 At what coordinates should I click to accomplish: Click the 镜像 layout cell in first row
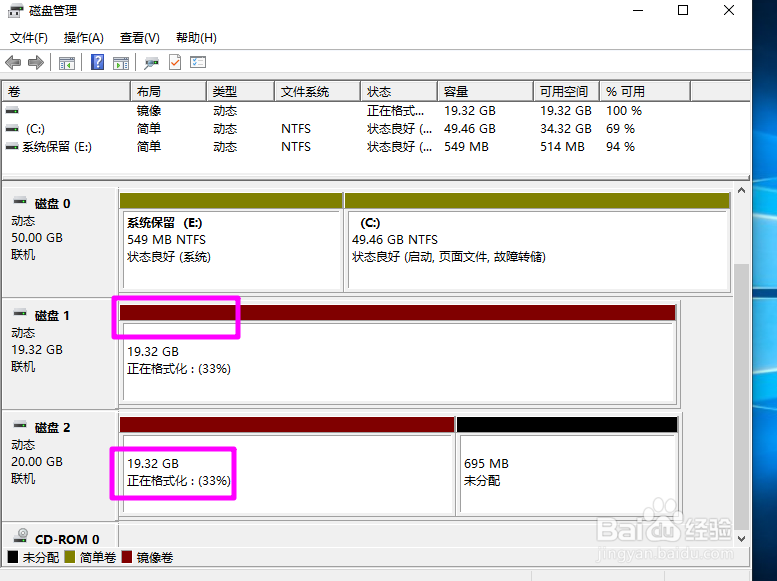pos(149,111)
